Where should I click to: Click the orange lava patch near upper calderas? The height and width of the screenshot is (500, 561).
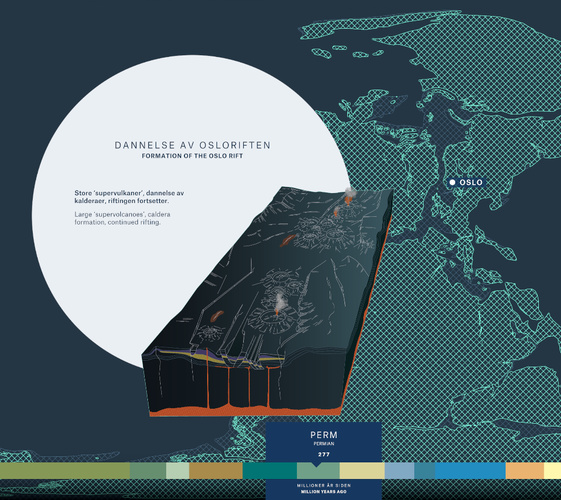pyautogui.click(x=287, y=241)
